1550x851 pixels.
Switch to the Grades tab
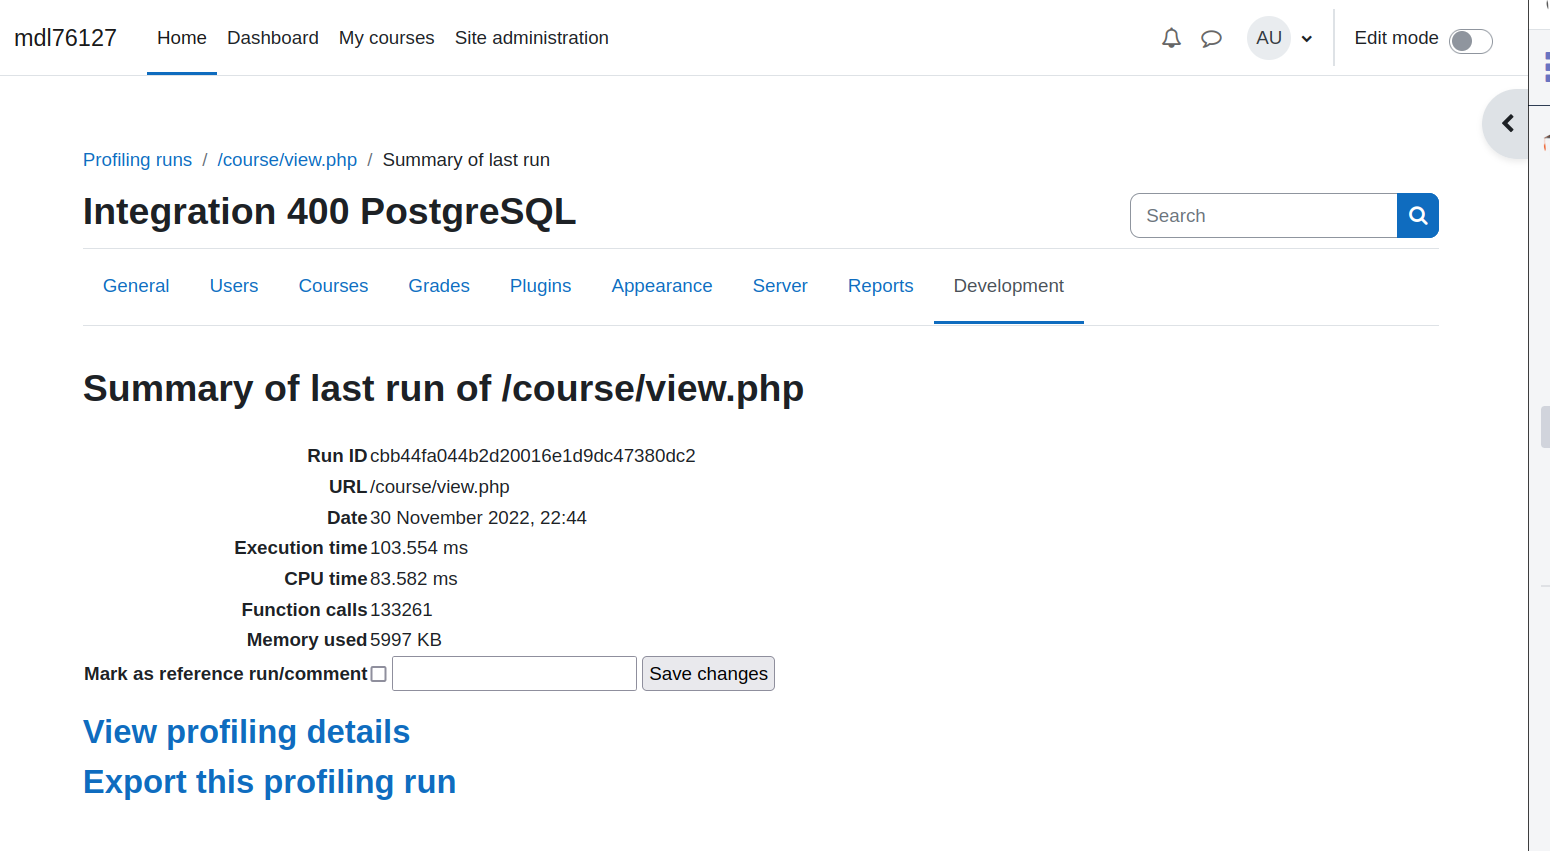(439, 286)
